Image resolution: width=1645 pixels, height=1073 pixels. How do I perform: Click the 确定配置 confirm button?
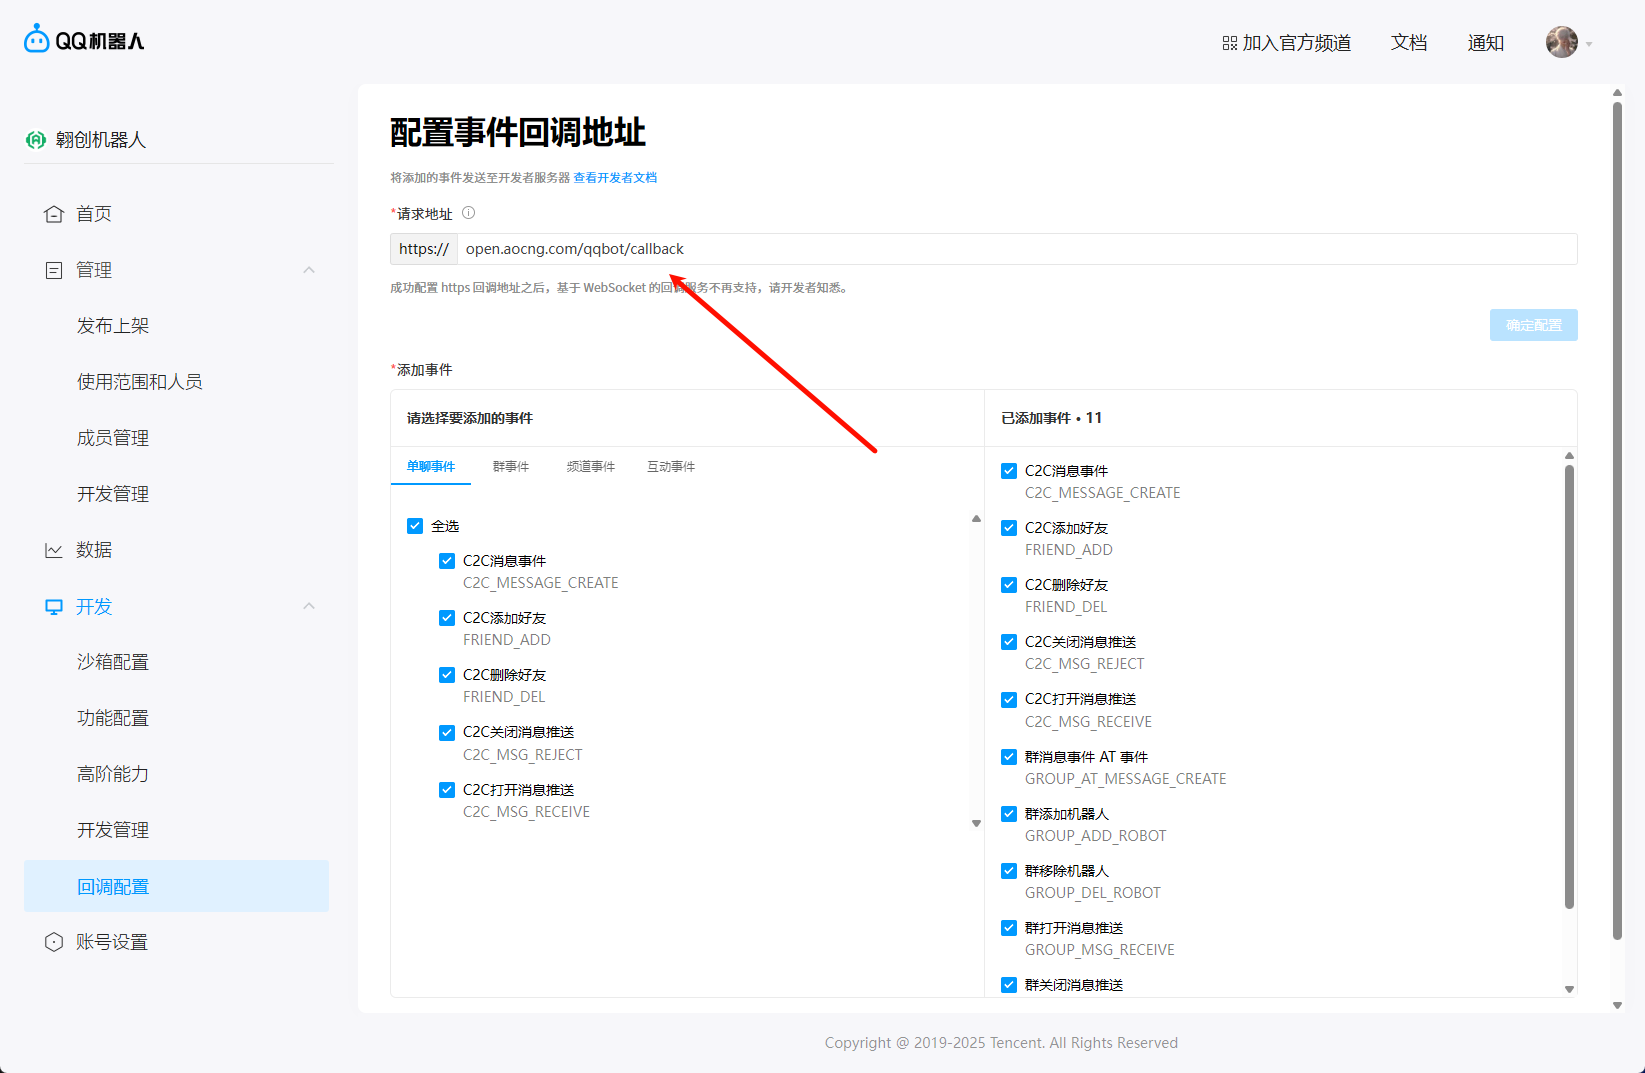click(x=1533, y=325)
